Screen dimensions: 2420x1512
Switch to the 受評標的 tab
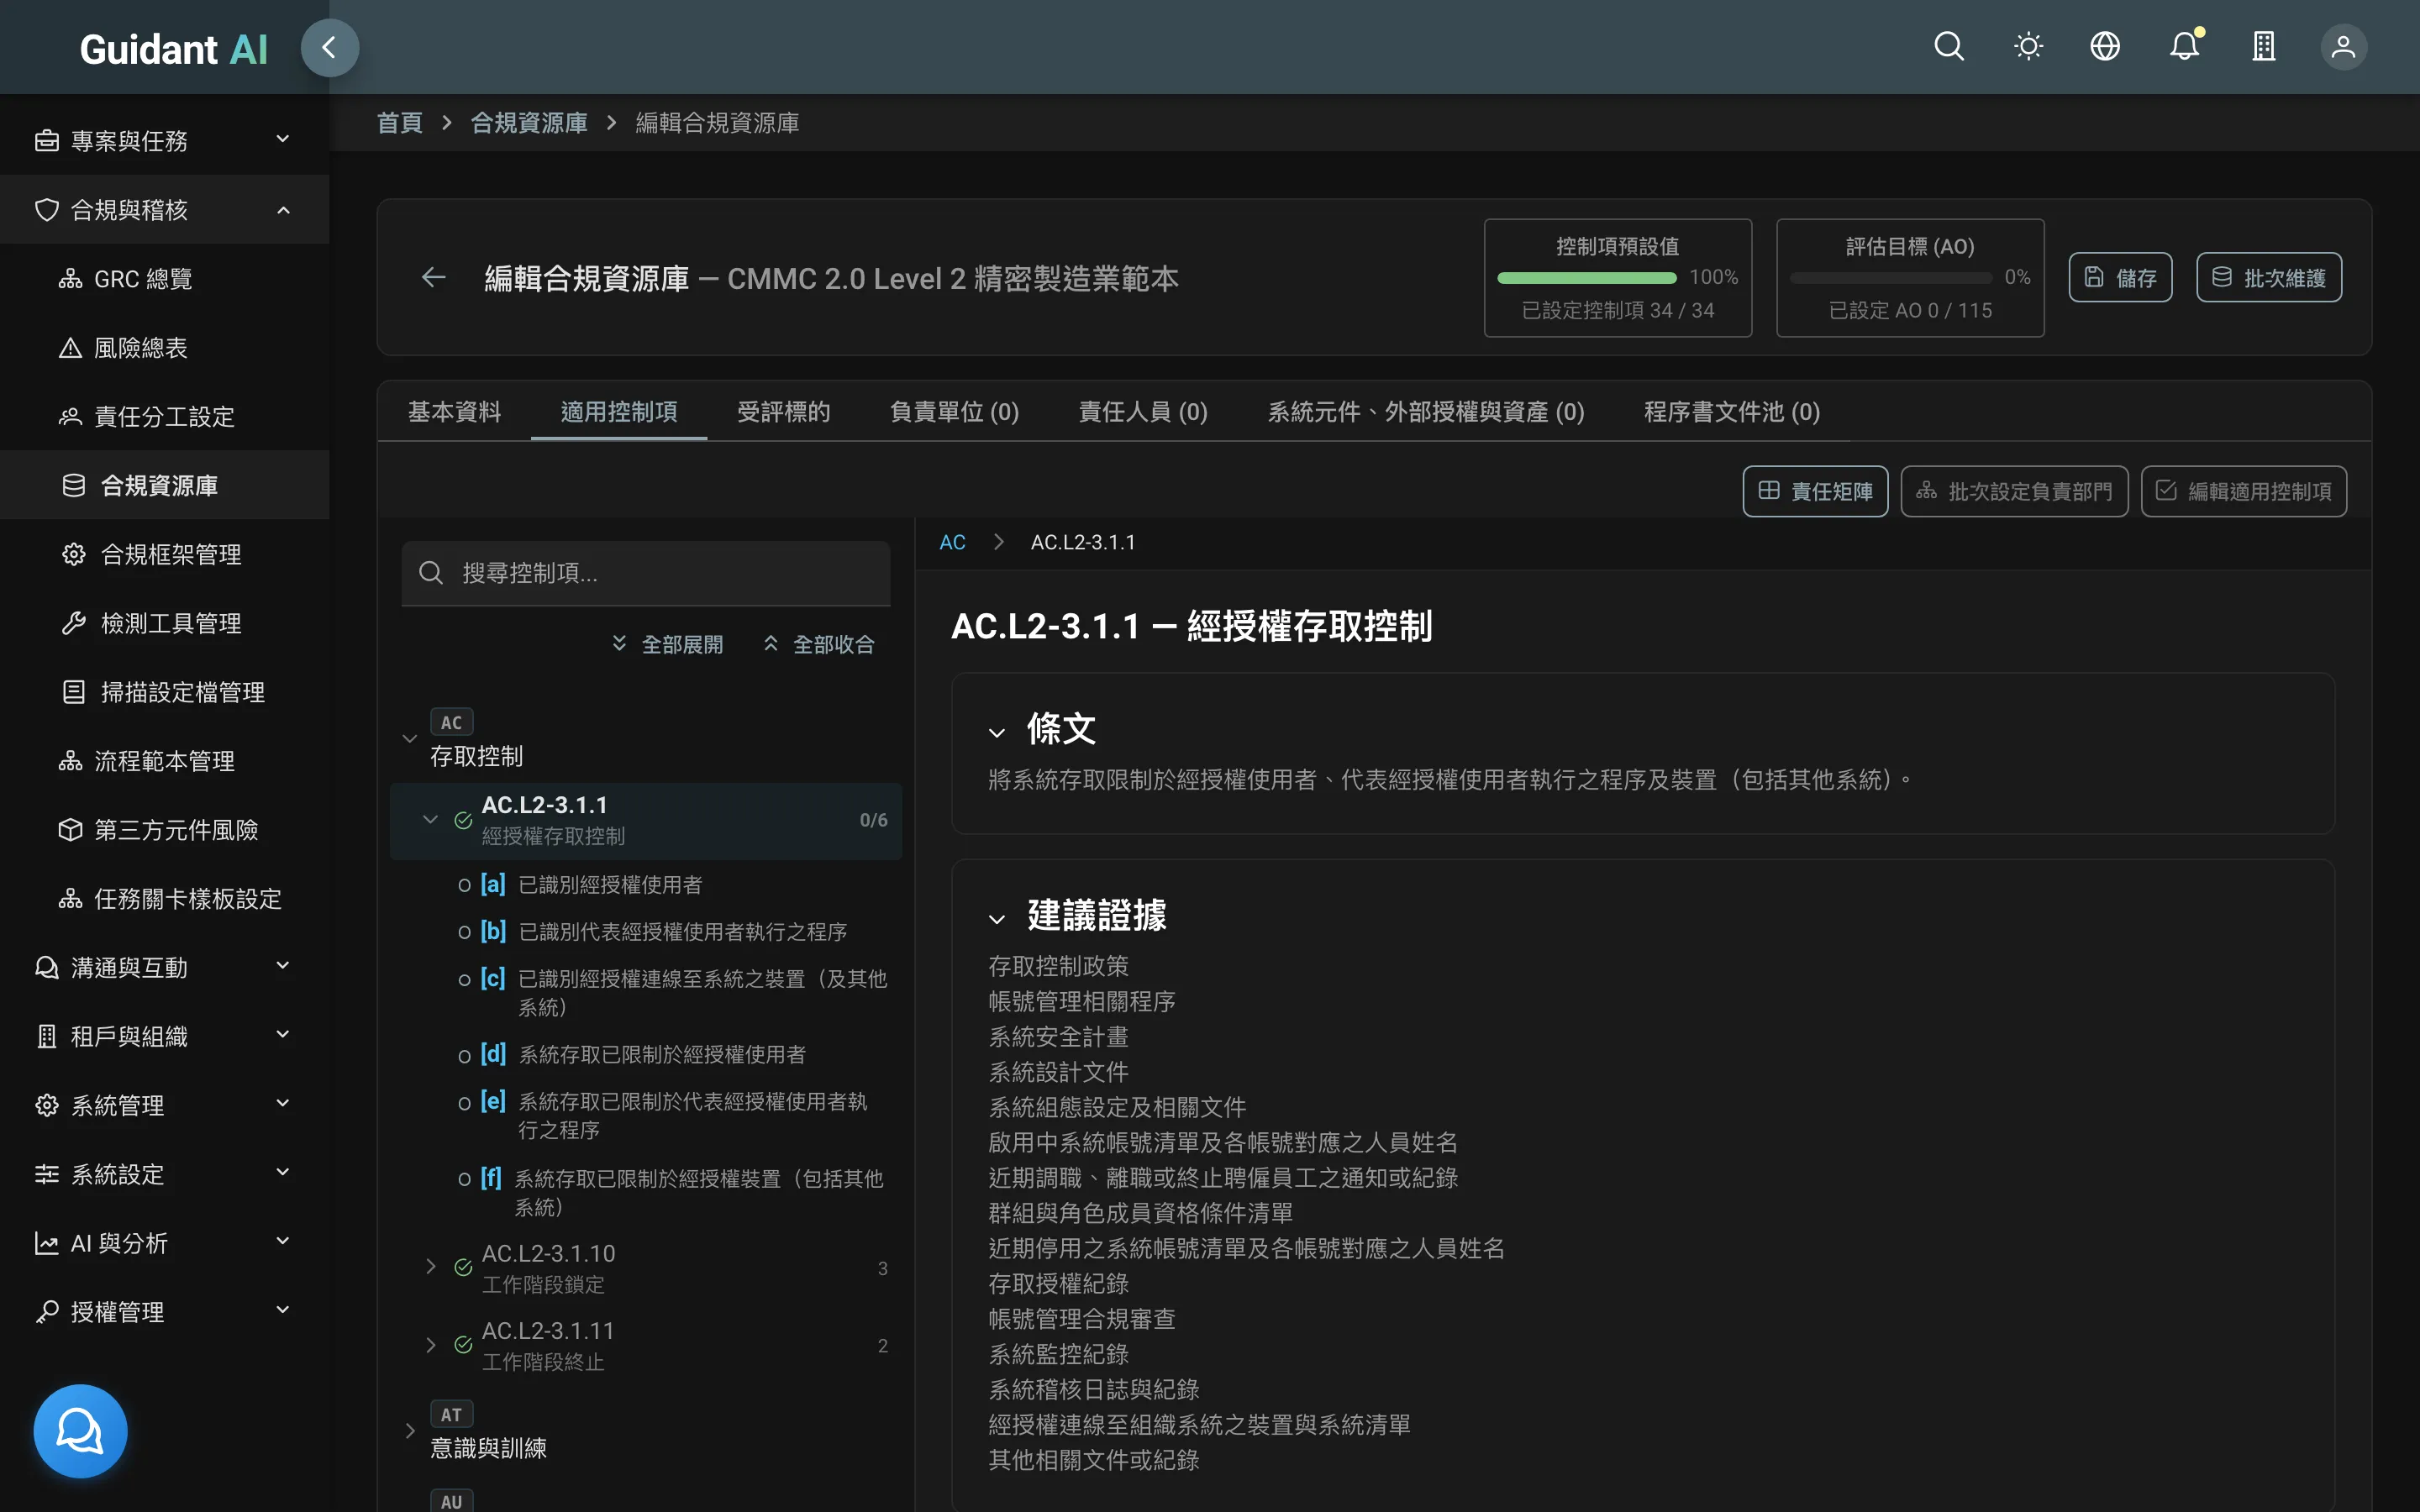point(783,412)
